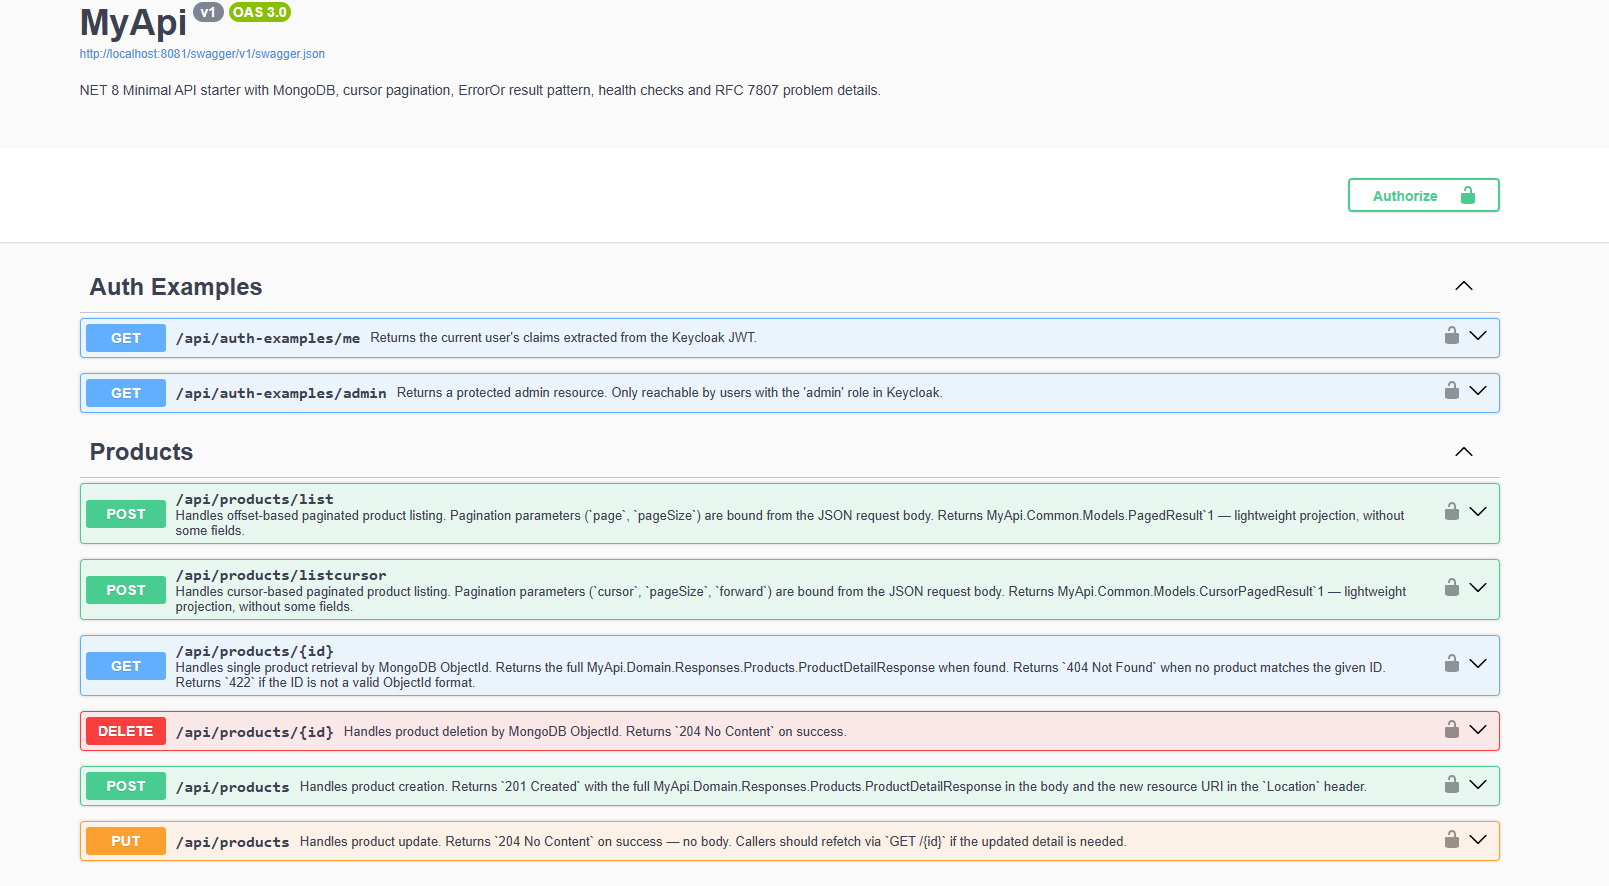Click lock icon on POST /api/products row
The height and width of the screenshot is (886, 1609).
click(1451, 785)
